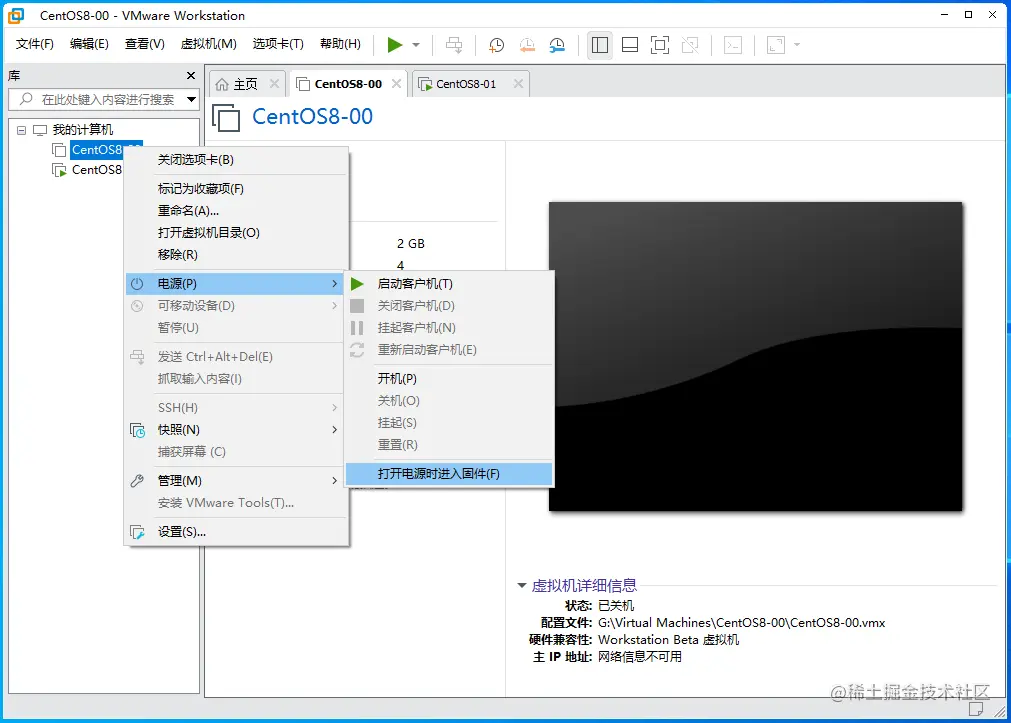Screen dimensions: 1011x723
Task: Collapse the 虚拟机详细信息 section
Action: click(522, 585)
